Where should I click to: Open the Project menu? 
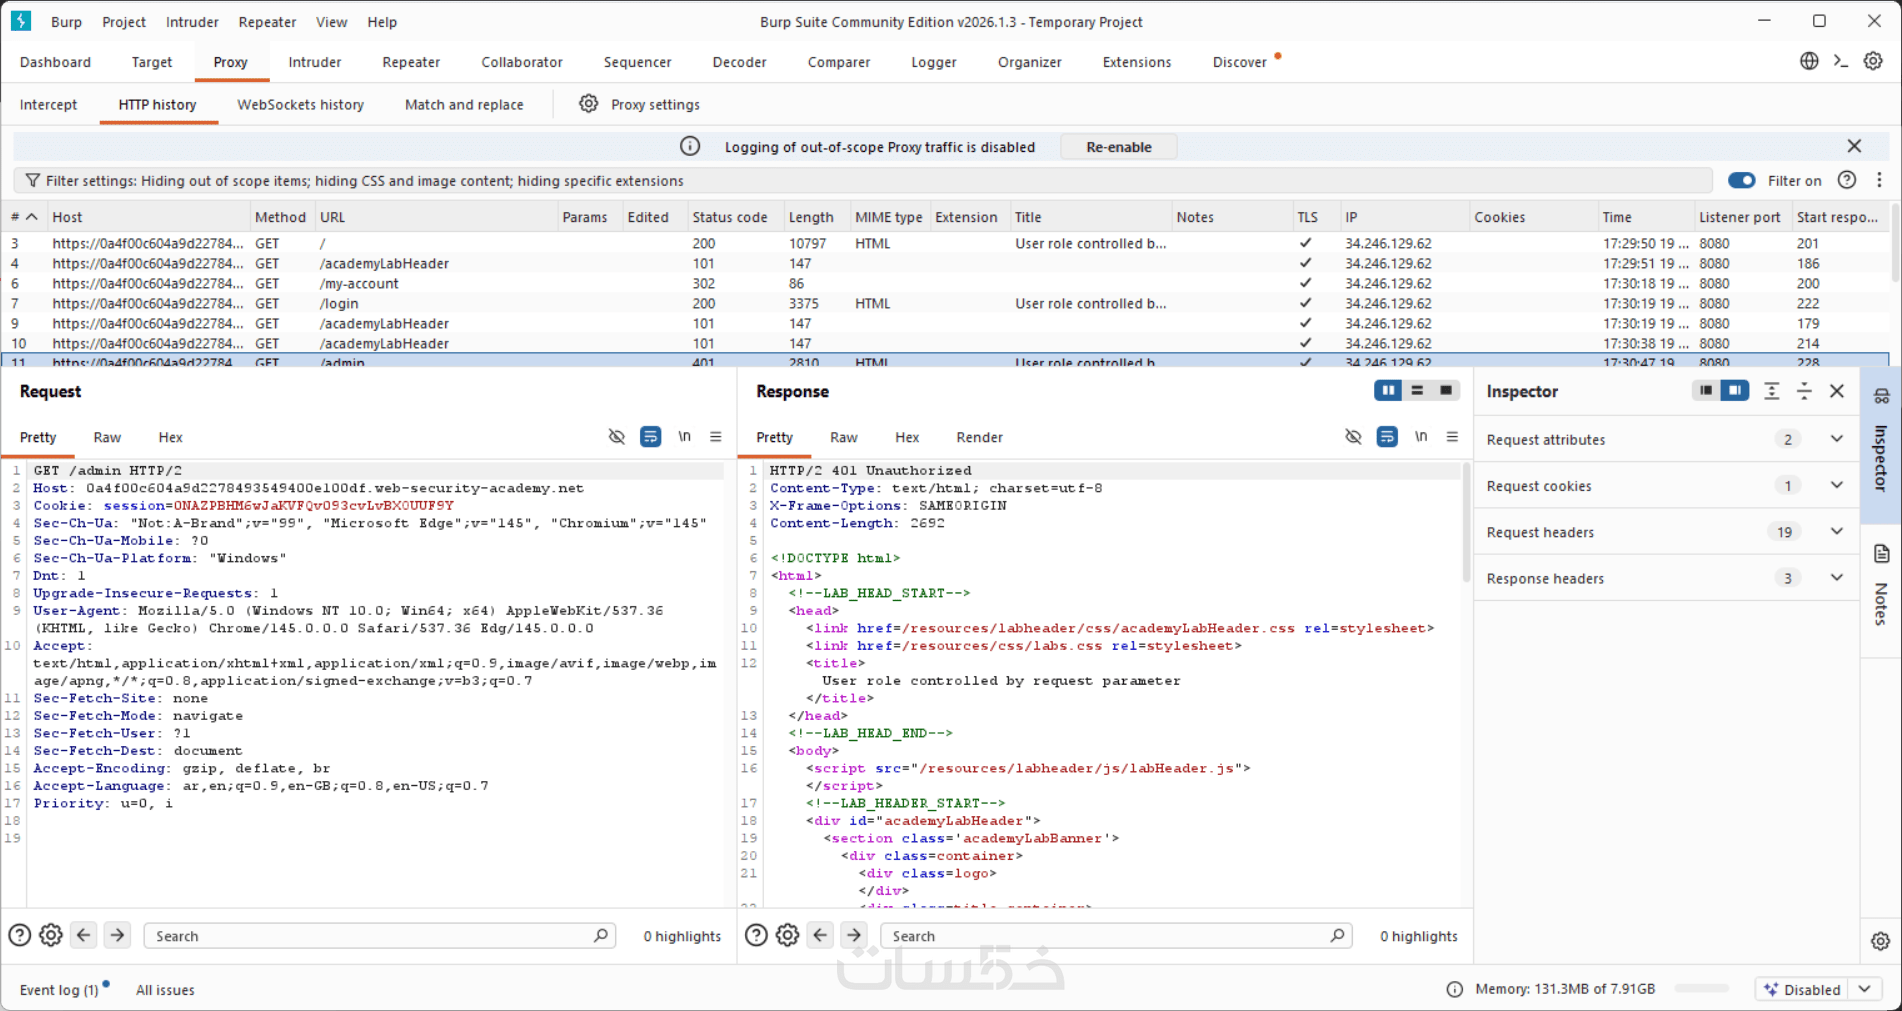point(124,22)
